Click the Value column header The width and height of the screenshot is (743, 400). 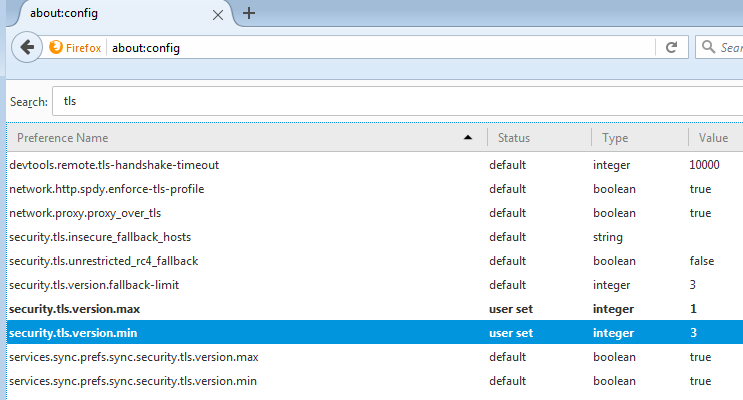(714, 138)
